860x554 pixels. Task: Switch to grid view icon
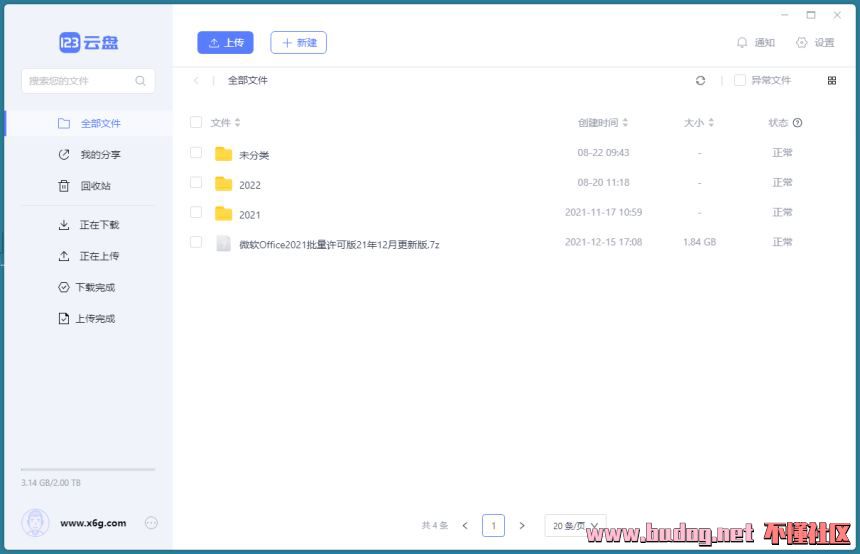tap(831, 81)
